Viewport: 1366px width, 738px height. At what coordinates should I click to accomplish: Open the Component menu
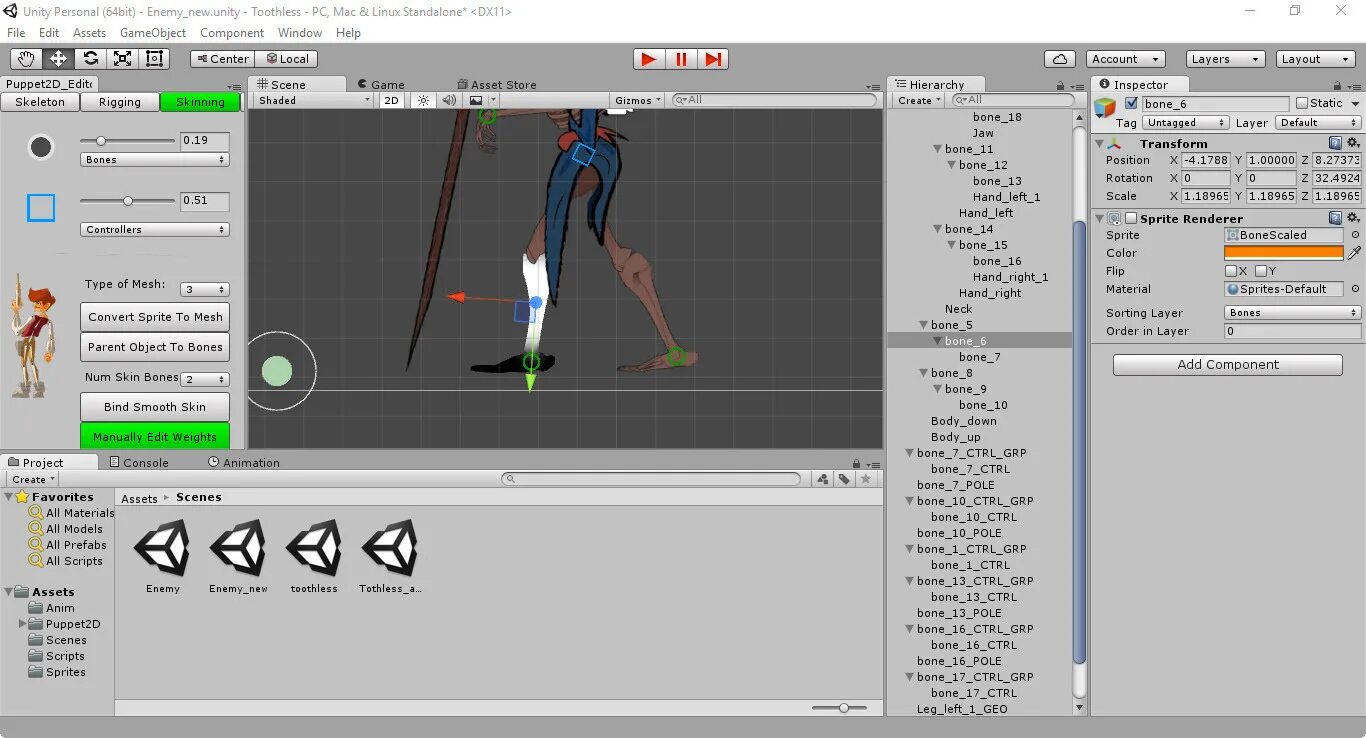[x=232, y=33]
